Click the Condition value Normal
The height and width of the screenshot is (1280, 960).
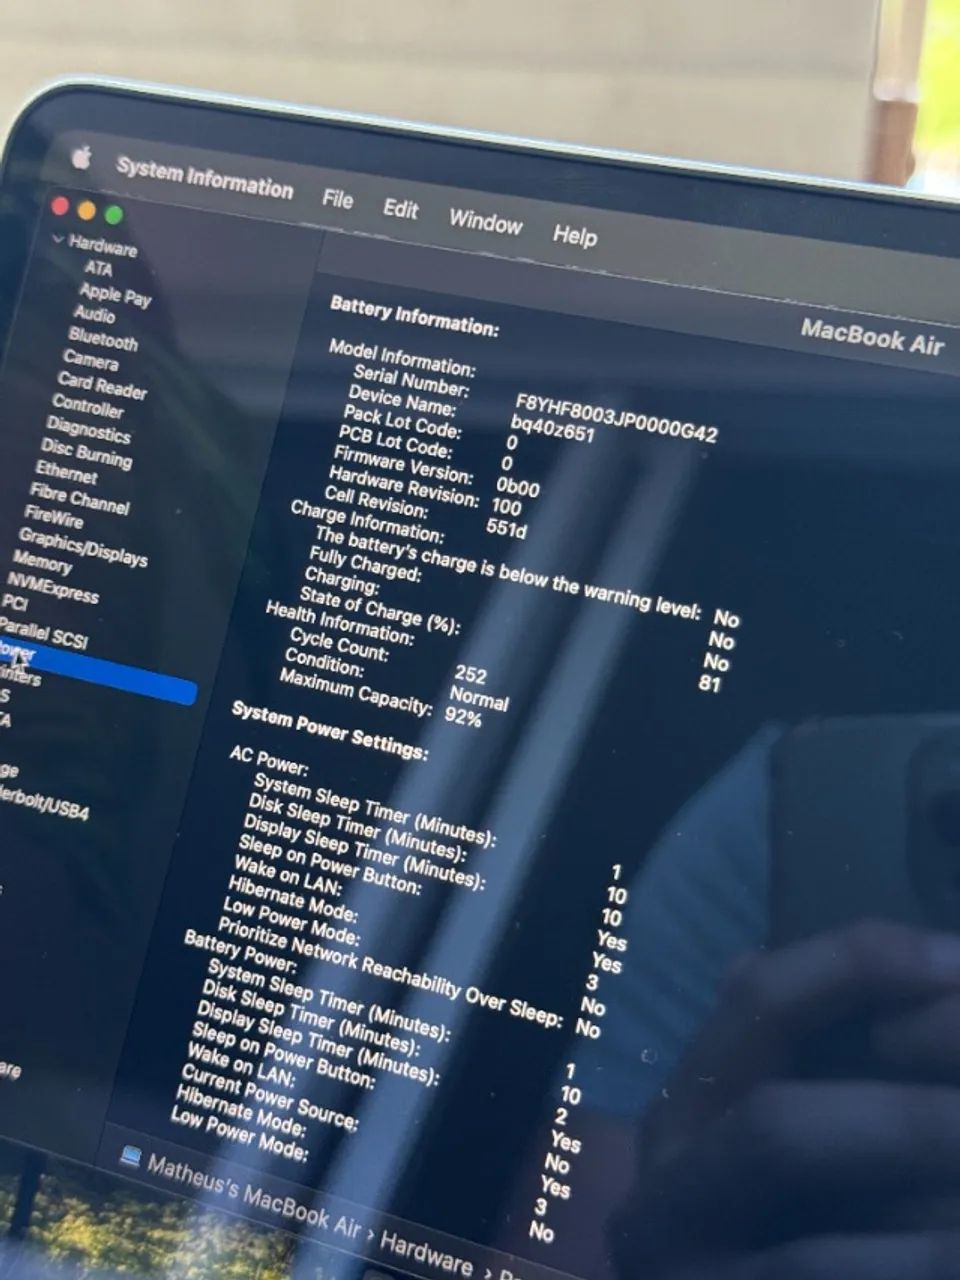click(479, 697)
